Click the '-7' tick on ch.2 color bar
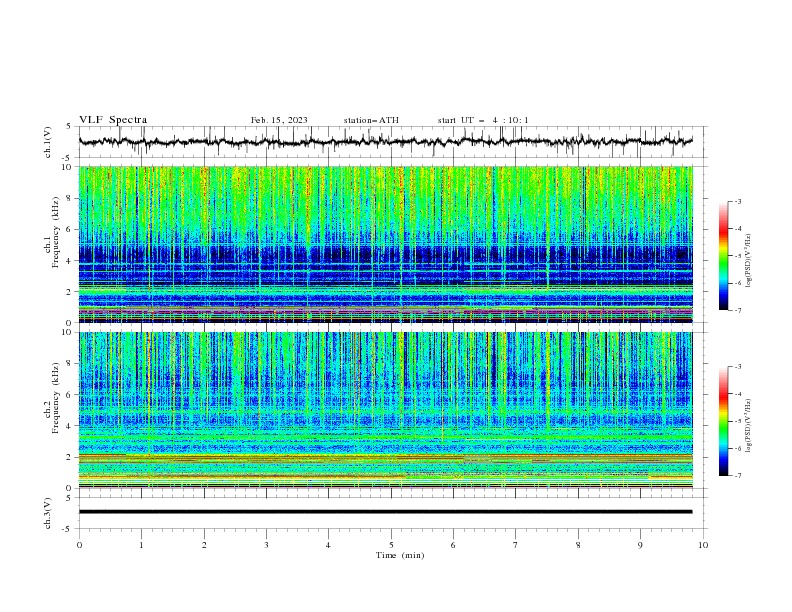Screen dimensions: 792x612 click(x=737, y=476)
